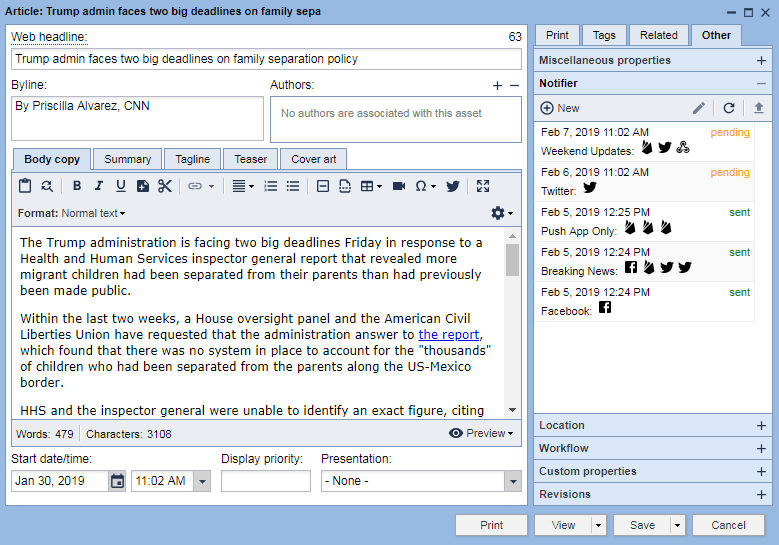The image size is (779, 545).
Task: Open the Presentation dropdown
Action: tap(421, 481)
